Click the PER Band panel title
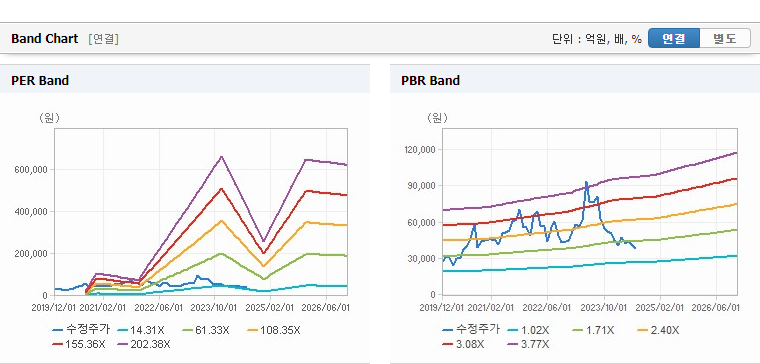 point(40,80)
